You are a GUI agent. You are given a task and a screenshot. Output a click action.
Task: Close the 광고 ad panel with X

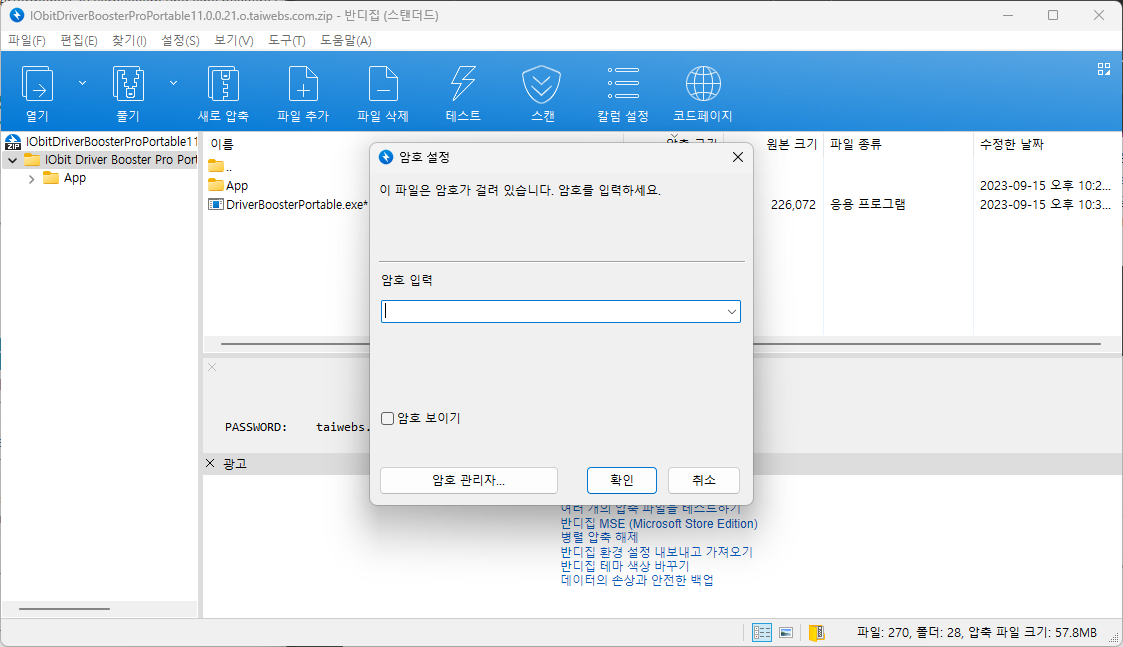[210, 464]
